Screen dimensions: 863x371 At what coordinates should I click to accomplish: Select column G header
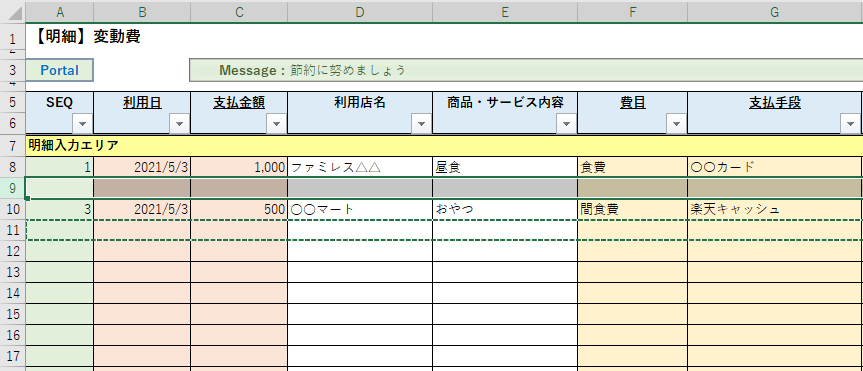pyautogui.click(x=774, y=12)
